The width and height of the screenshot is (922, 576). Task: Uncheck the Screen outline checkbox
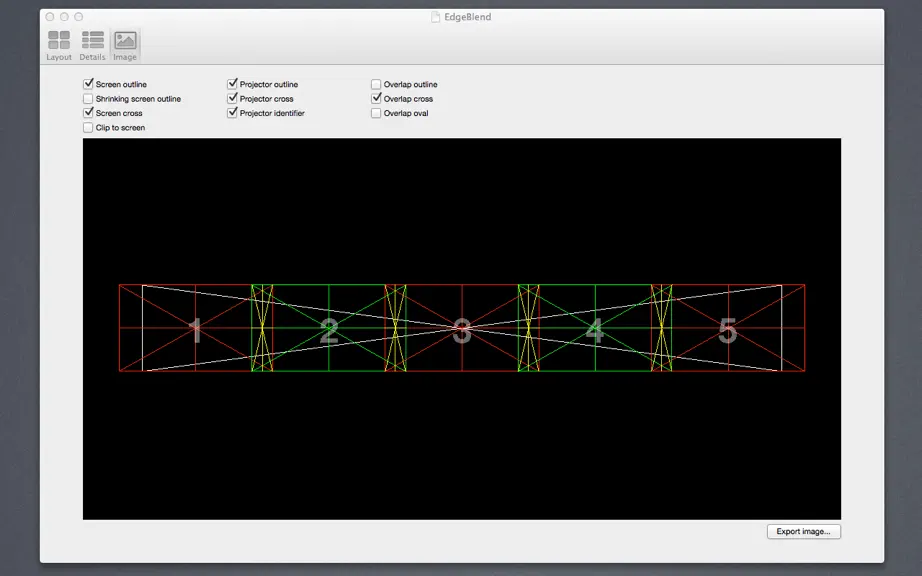point(88,84)
